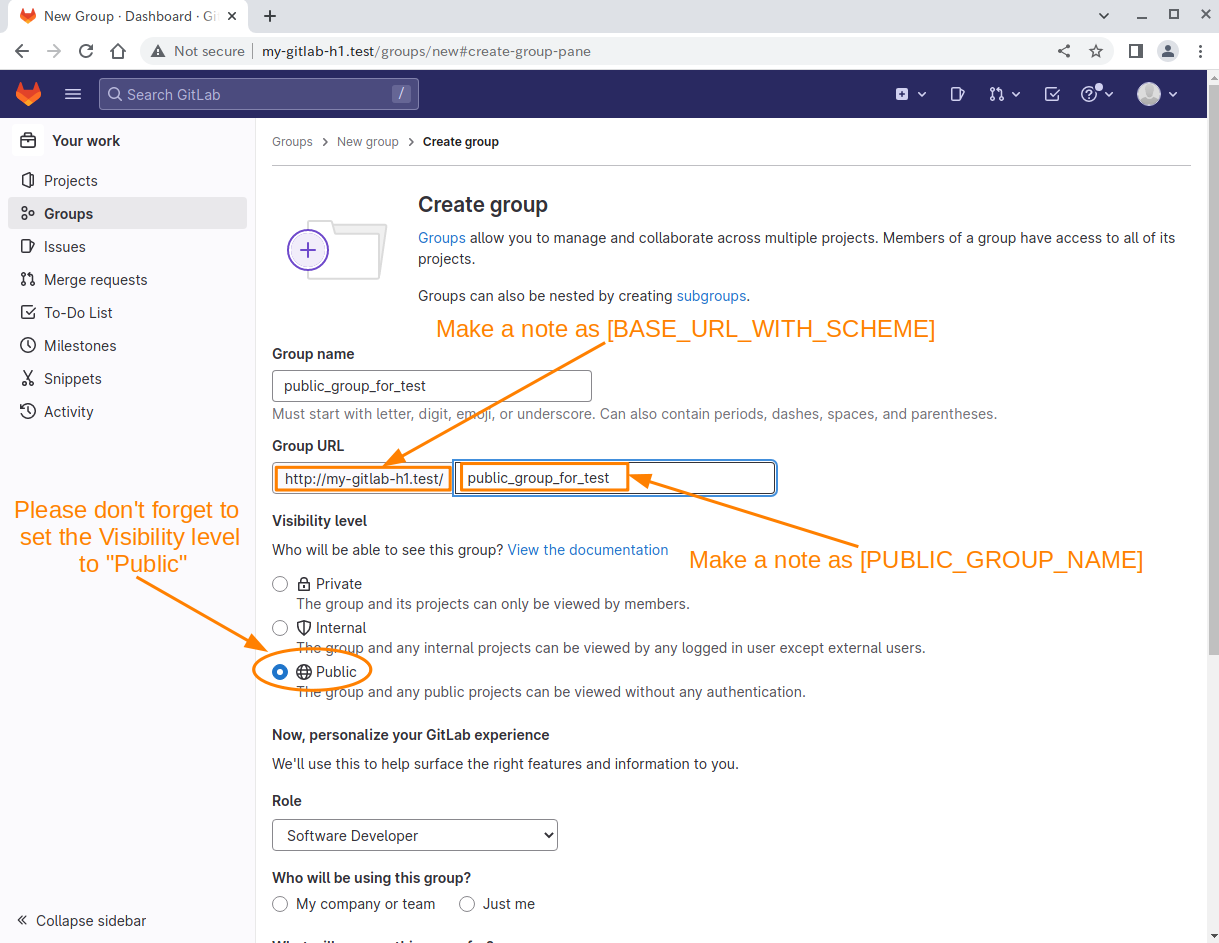Choose 'Just me' radio option

tap(467, 904)
